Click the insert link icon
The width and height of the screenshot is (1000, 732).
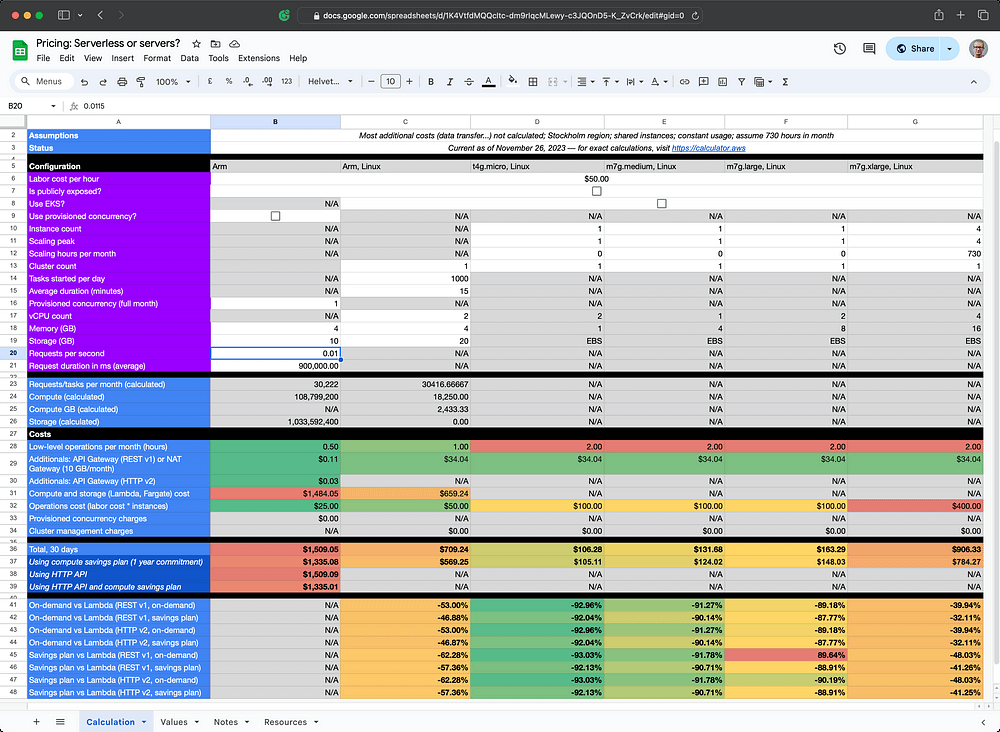[684, 82]
